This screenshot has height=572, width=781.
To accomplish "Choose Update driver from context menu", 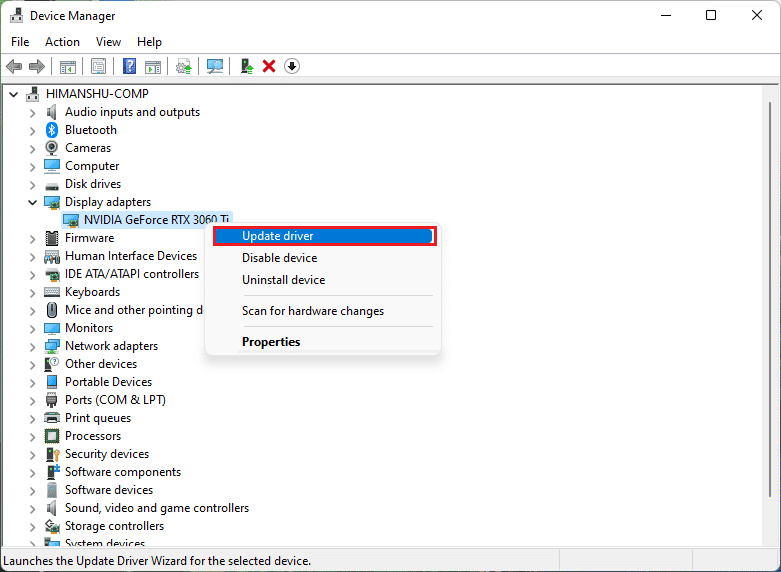I will point(325,236).
